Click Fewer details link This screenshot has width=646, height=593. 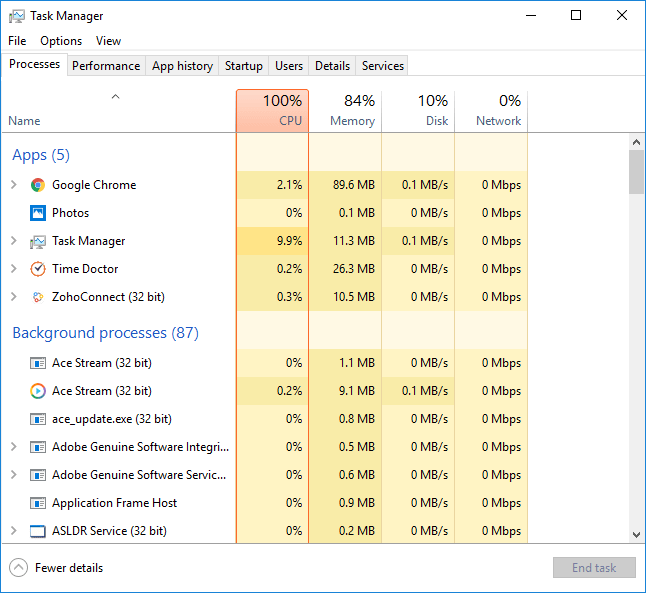click(x=69, y=568)
